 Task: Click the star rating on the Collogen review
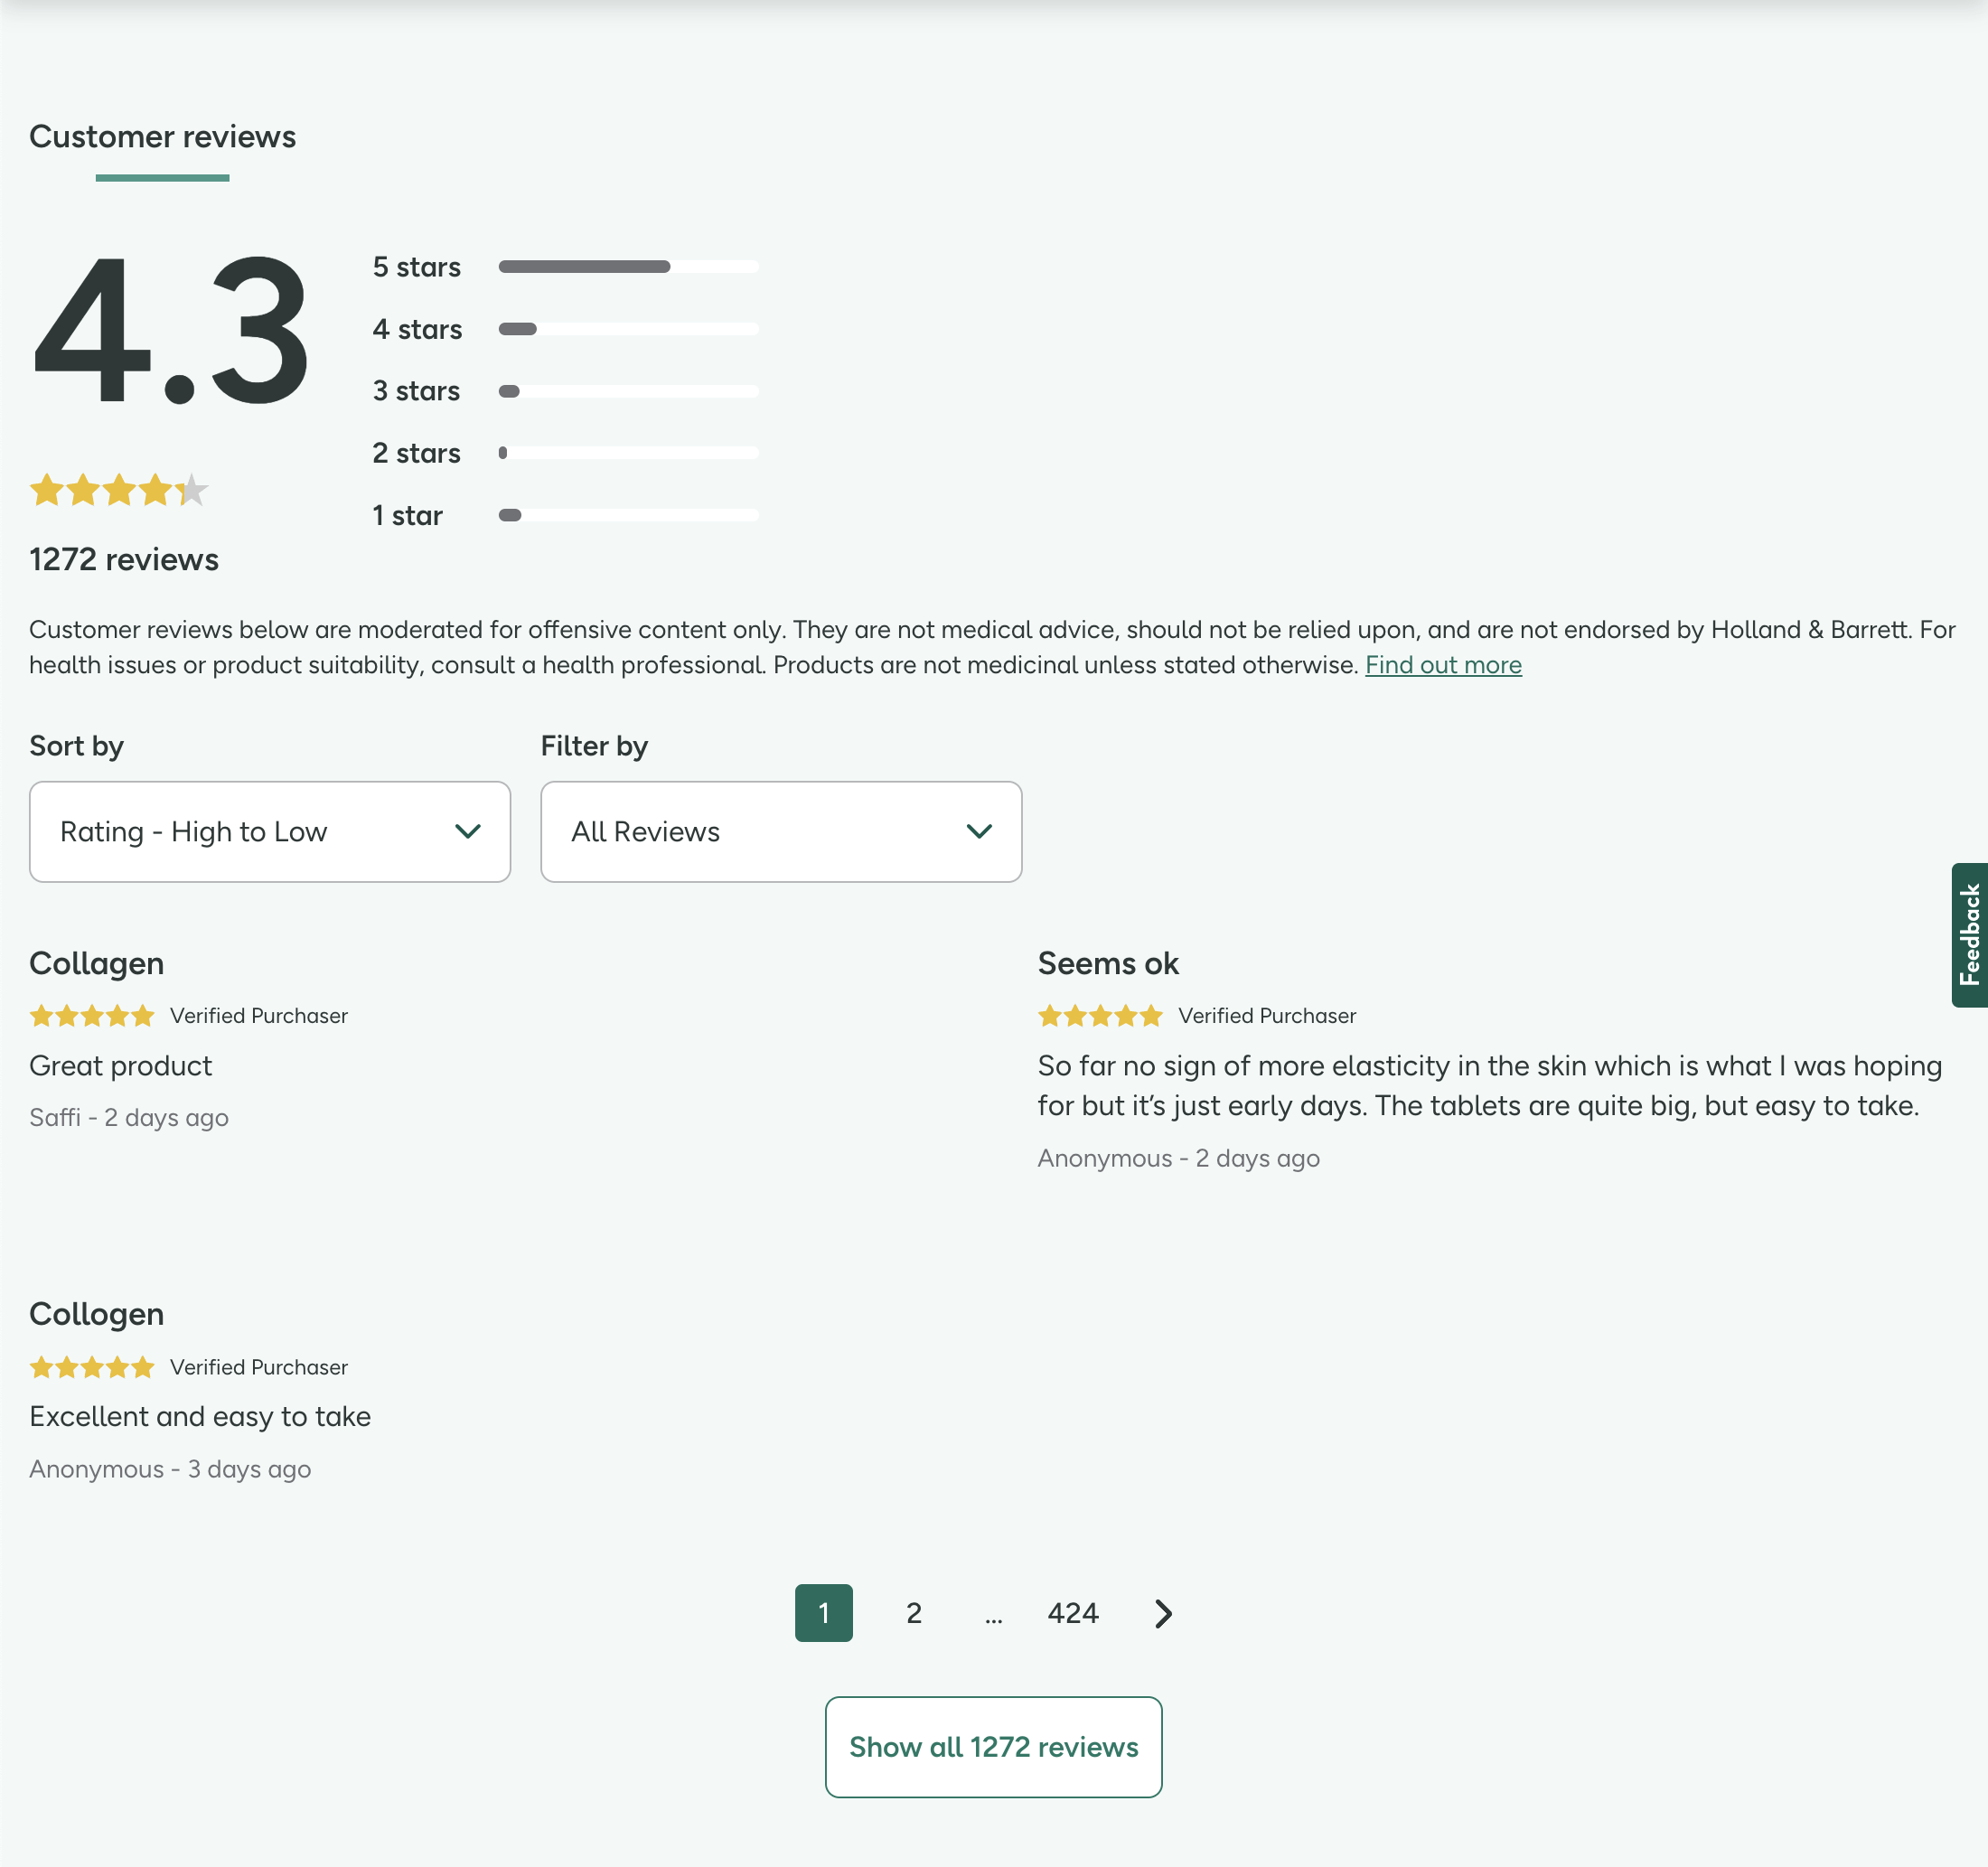[x=92, y=1366]
